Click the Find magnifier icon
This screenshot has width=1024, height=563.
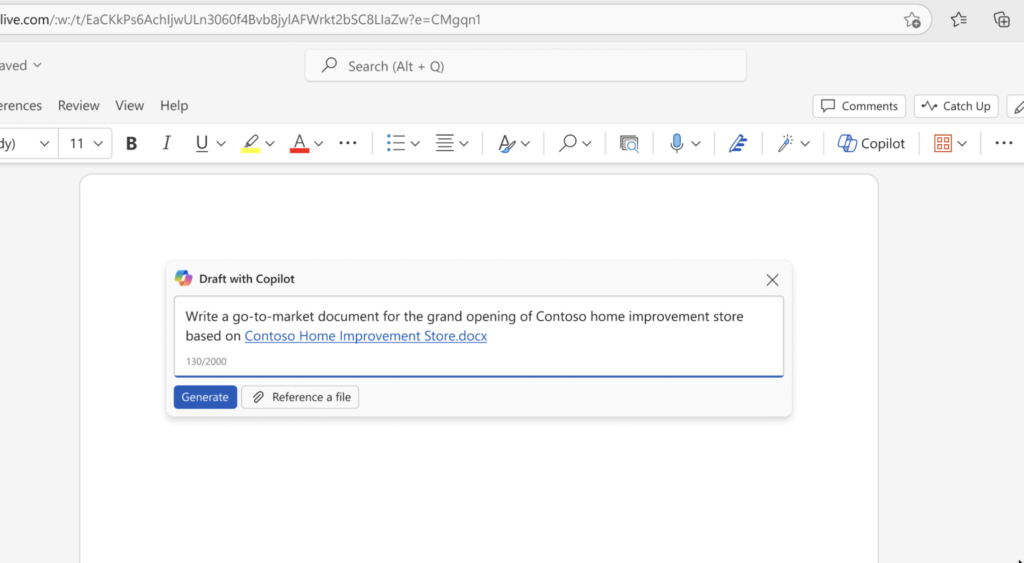click(x=568, y=143)
